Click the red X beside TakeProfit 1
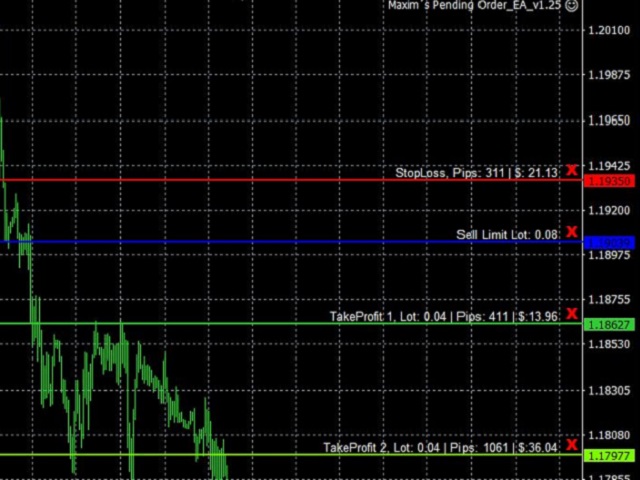Screen dimensions: 640x480 pyautogui.click(x=572, y=313)
